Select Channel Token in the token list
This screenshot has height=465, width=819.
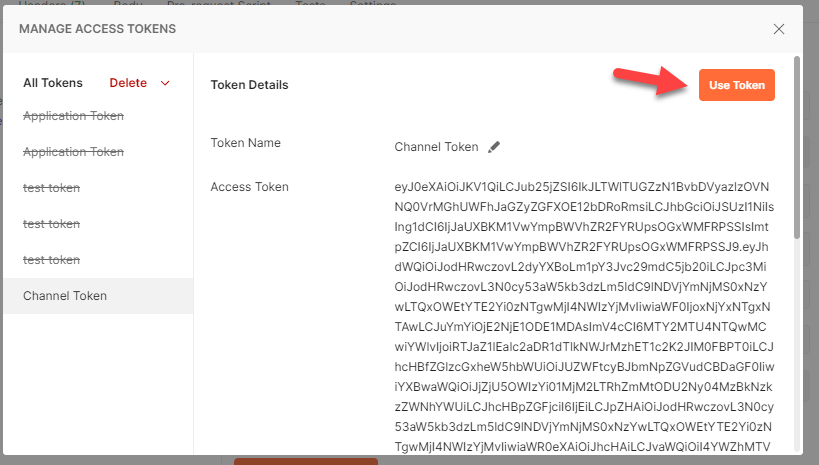[x=65, y=296]
